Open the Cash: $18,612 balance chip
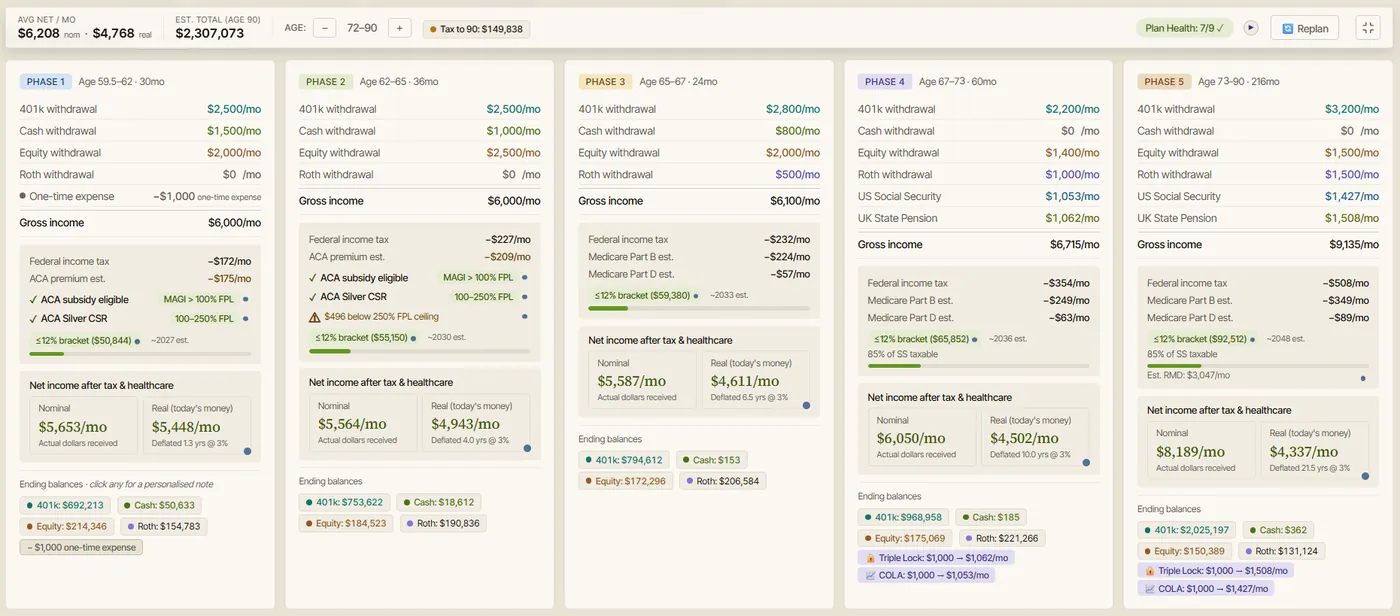The image size is (1400, 616). click(x=438, y=502)
